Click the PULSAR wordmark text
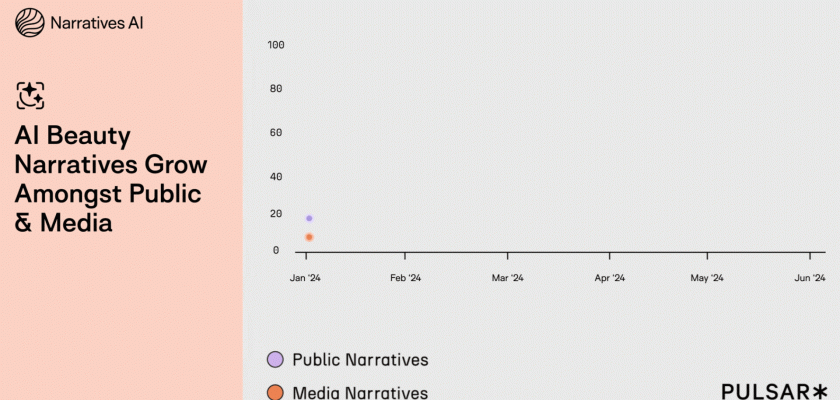840x400 pixels. pos(765,391)
